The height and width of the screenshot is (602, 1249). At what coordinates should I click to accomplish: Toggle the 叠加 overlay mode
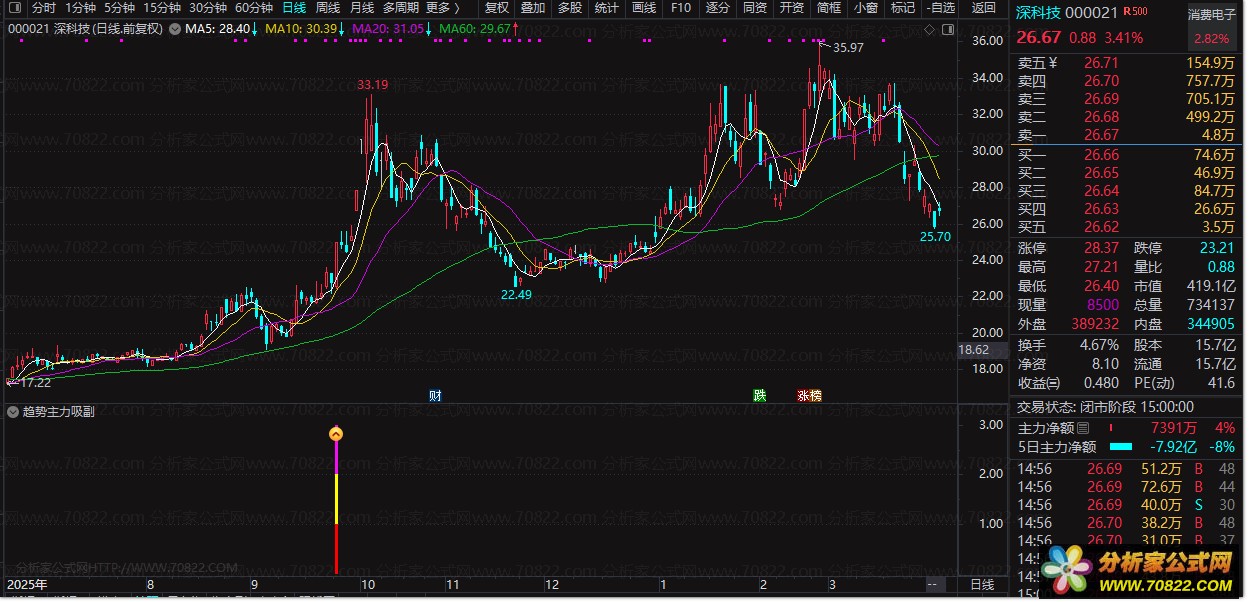click(533, 8)
